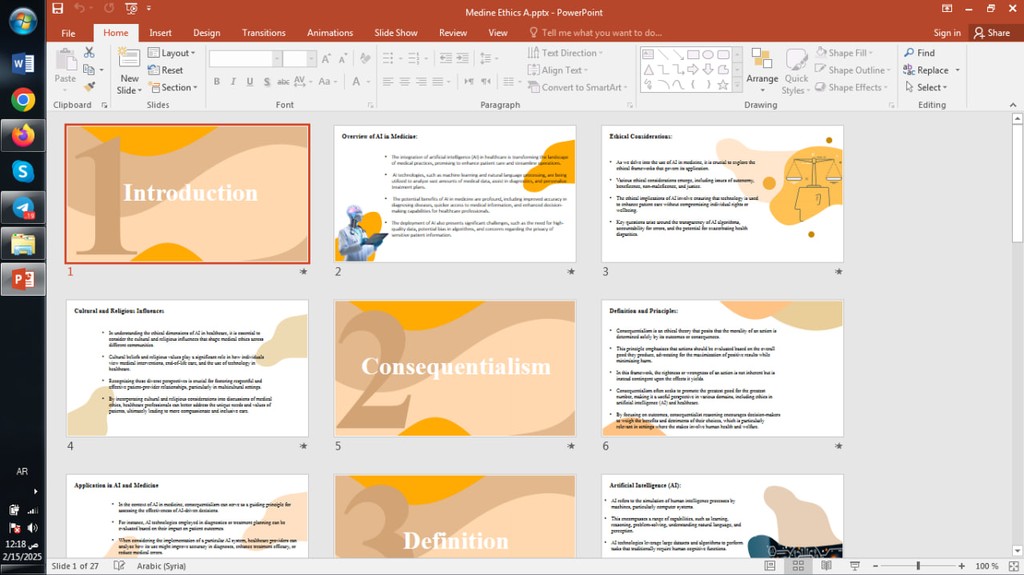Switch to the Animations tab
The image size is (1024, 575).
point(330,33)
